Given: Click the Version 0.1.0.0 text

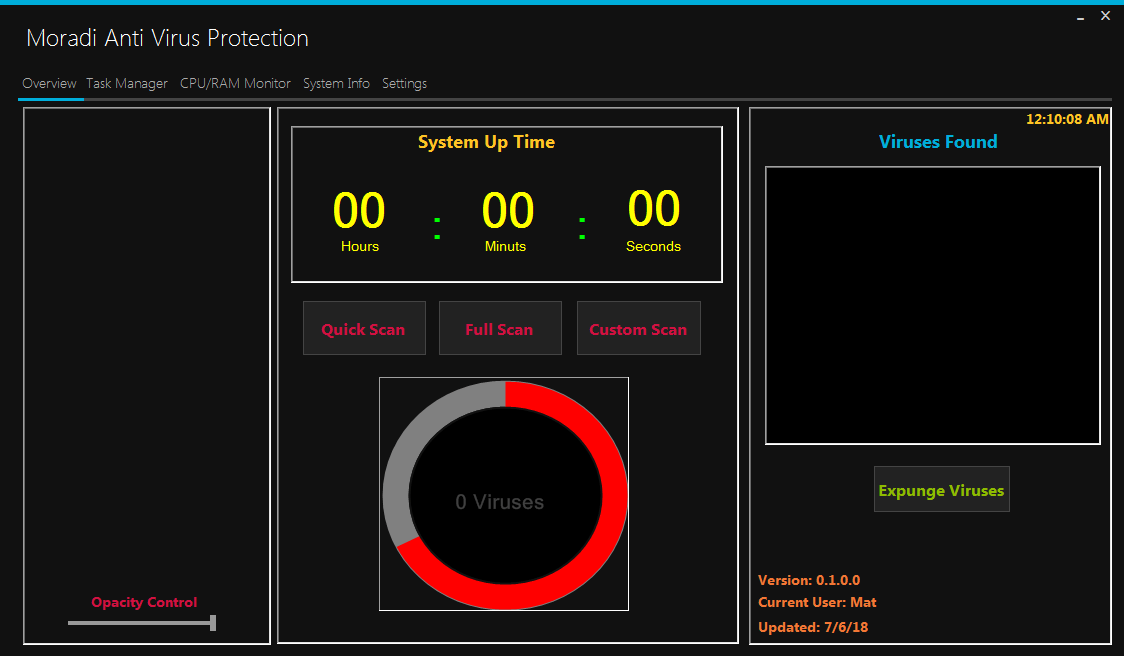Looking at the screenshot, I should pos(809,579).
